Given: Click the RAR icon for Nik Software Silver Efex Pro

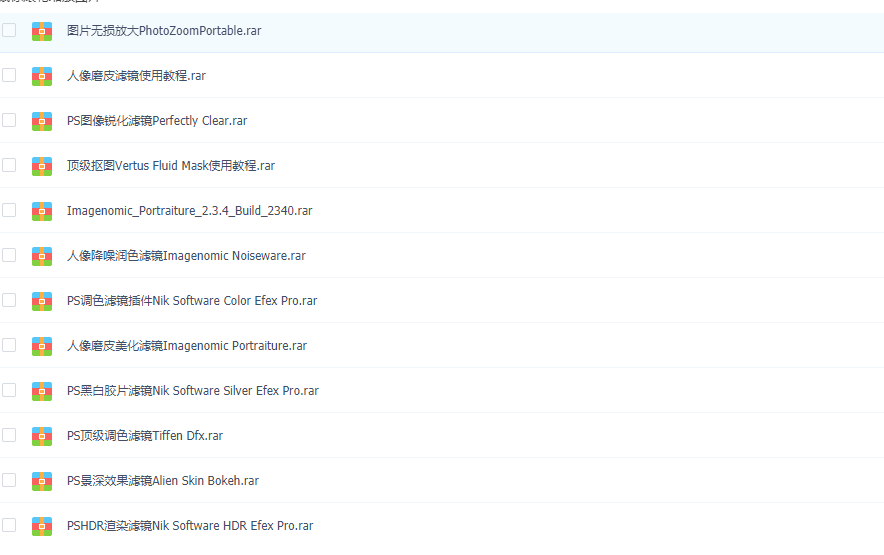Looking at the screenshot, I should [42, 391].
